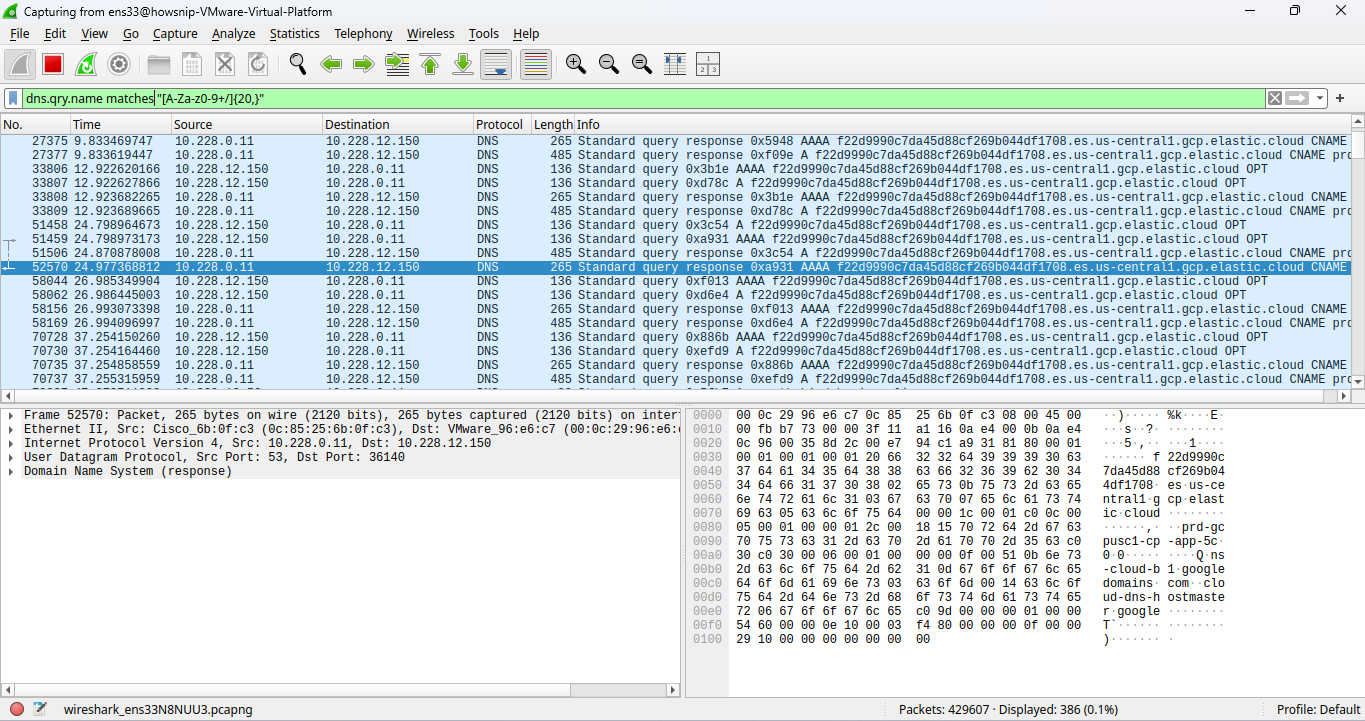The height and width of the screenshot is (721, 1365).
Task: Click the open capture file folder icon
Action: (x=159, y=64)
